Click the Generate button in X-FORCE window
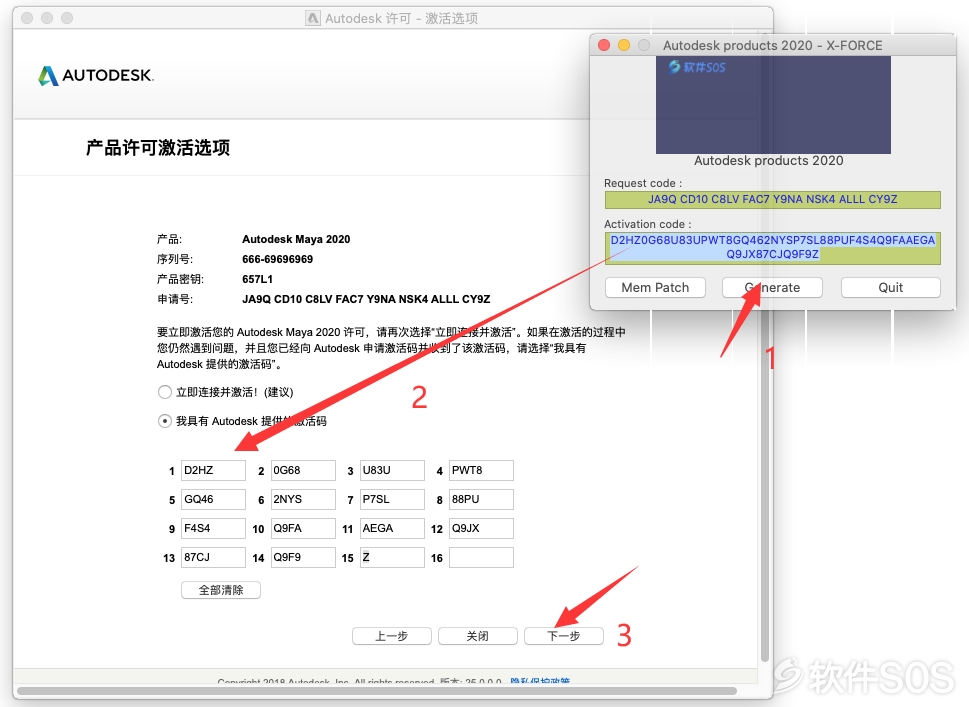The width and height of the screenshot is (969, 707). coord(772,287)
